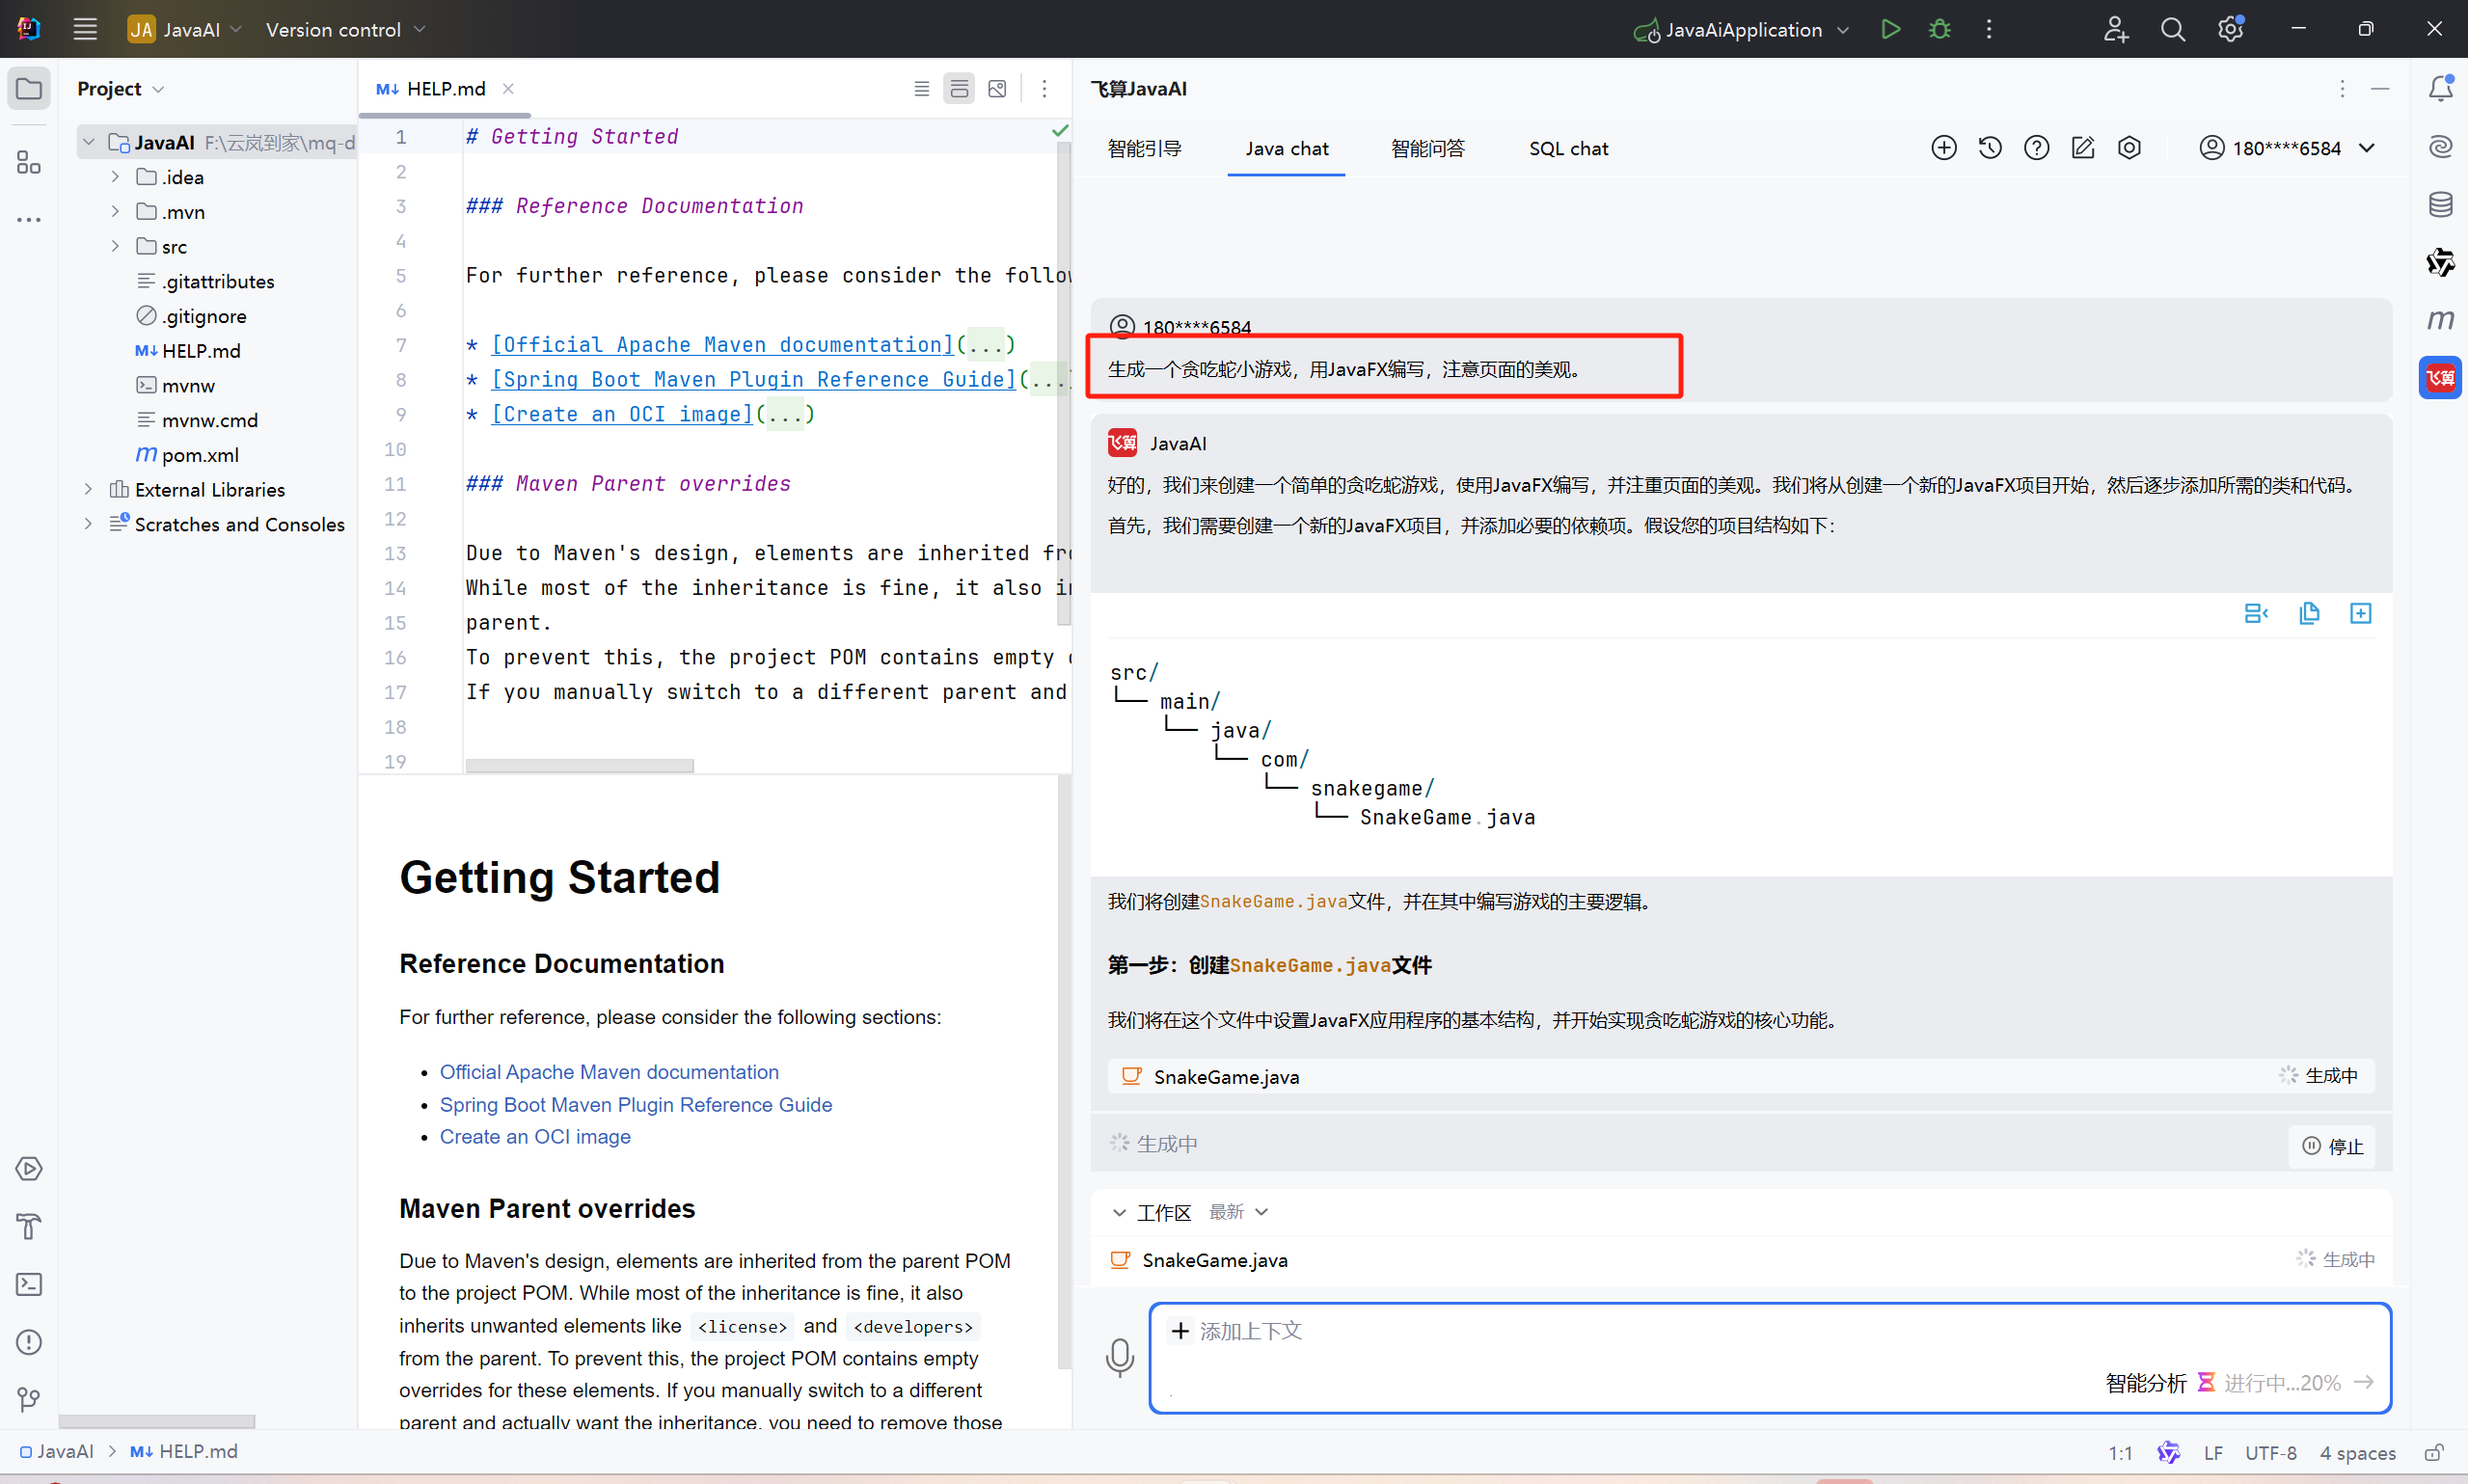Click the chat history clock icon
Screen dimensions: 2468x1484
tap(1990, 148)
